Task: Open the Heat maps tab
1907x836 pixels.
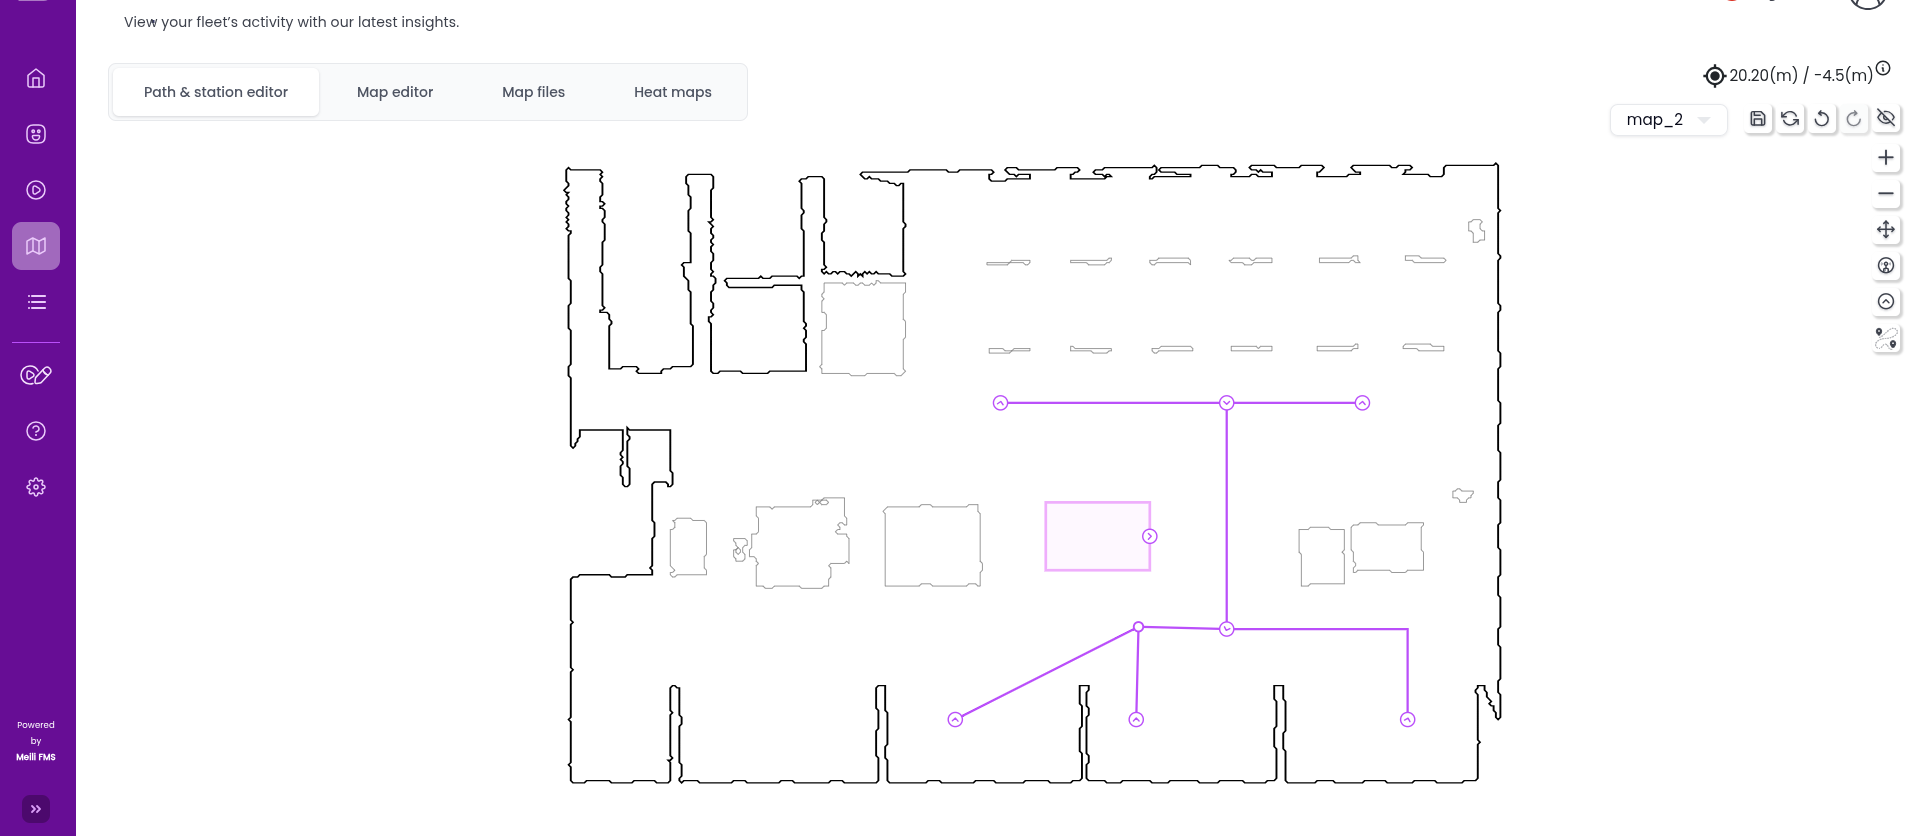Action: point(672,92)
